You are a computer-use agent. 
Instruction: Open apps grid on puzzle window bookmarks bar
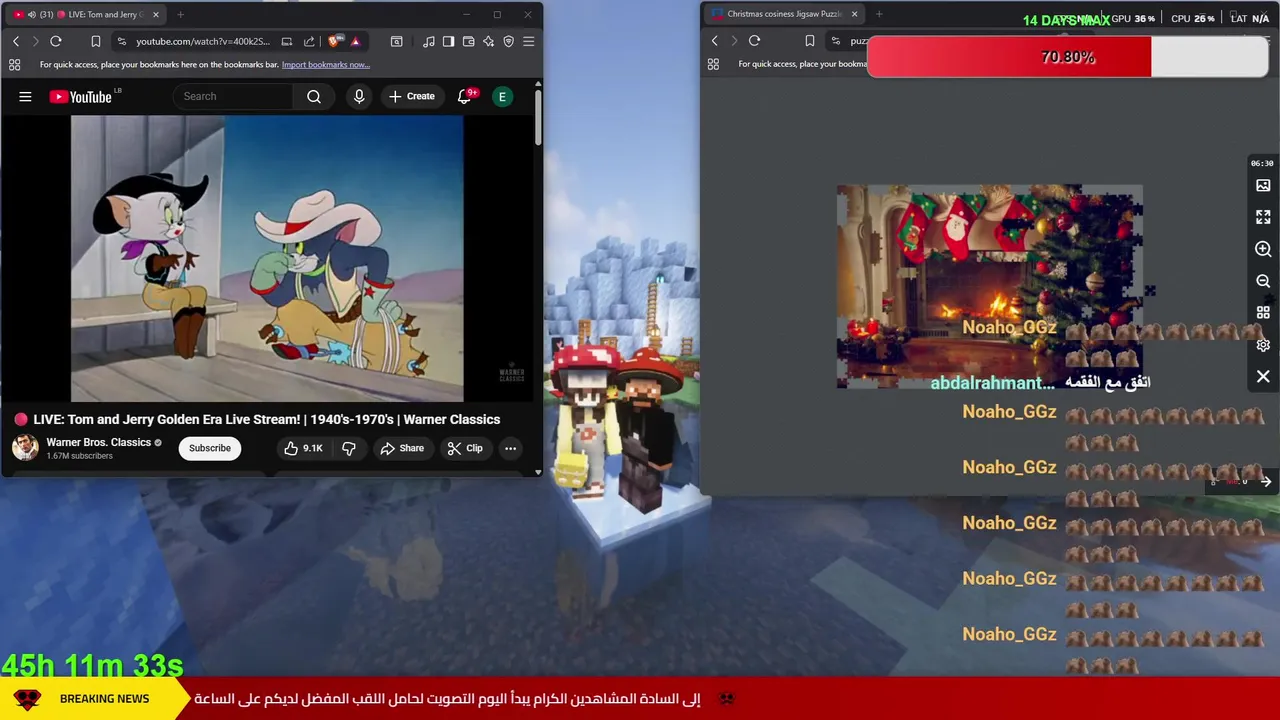713,64
